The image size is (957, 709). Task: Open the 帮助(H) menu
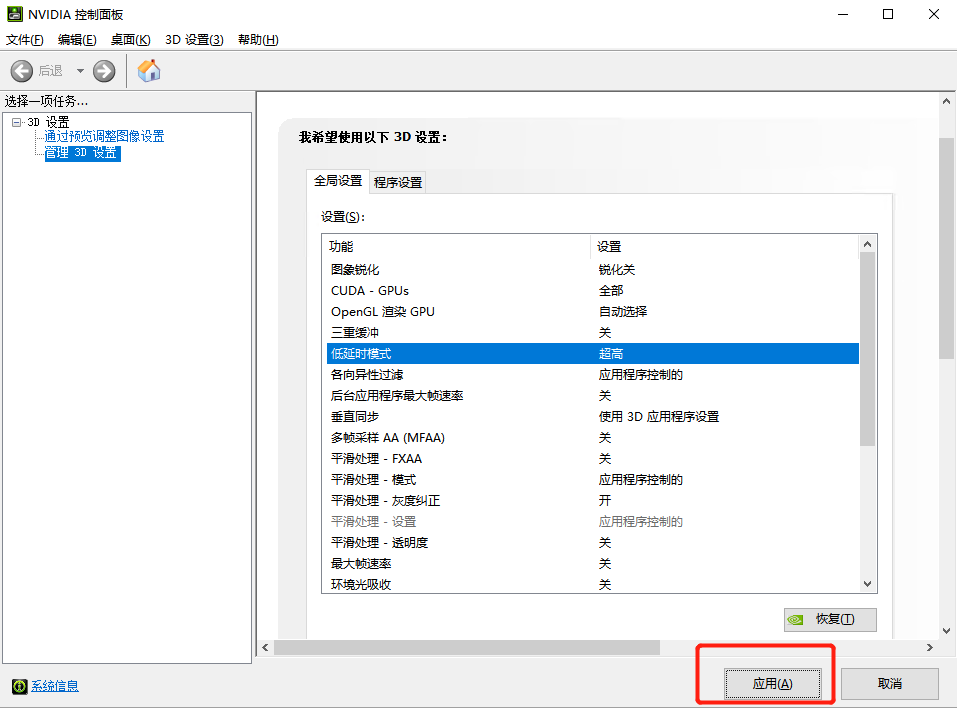click(x=258, y=40)
